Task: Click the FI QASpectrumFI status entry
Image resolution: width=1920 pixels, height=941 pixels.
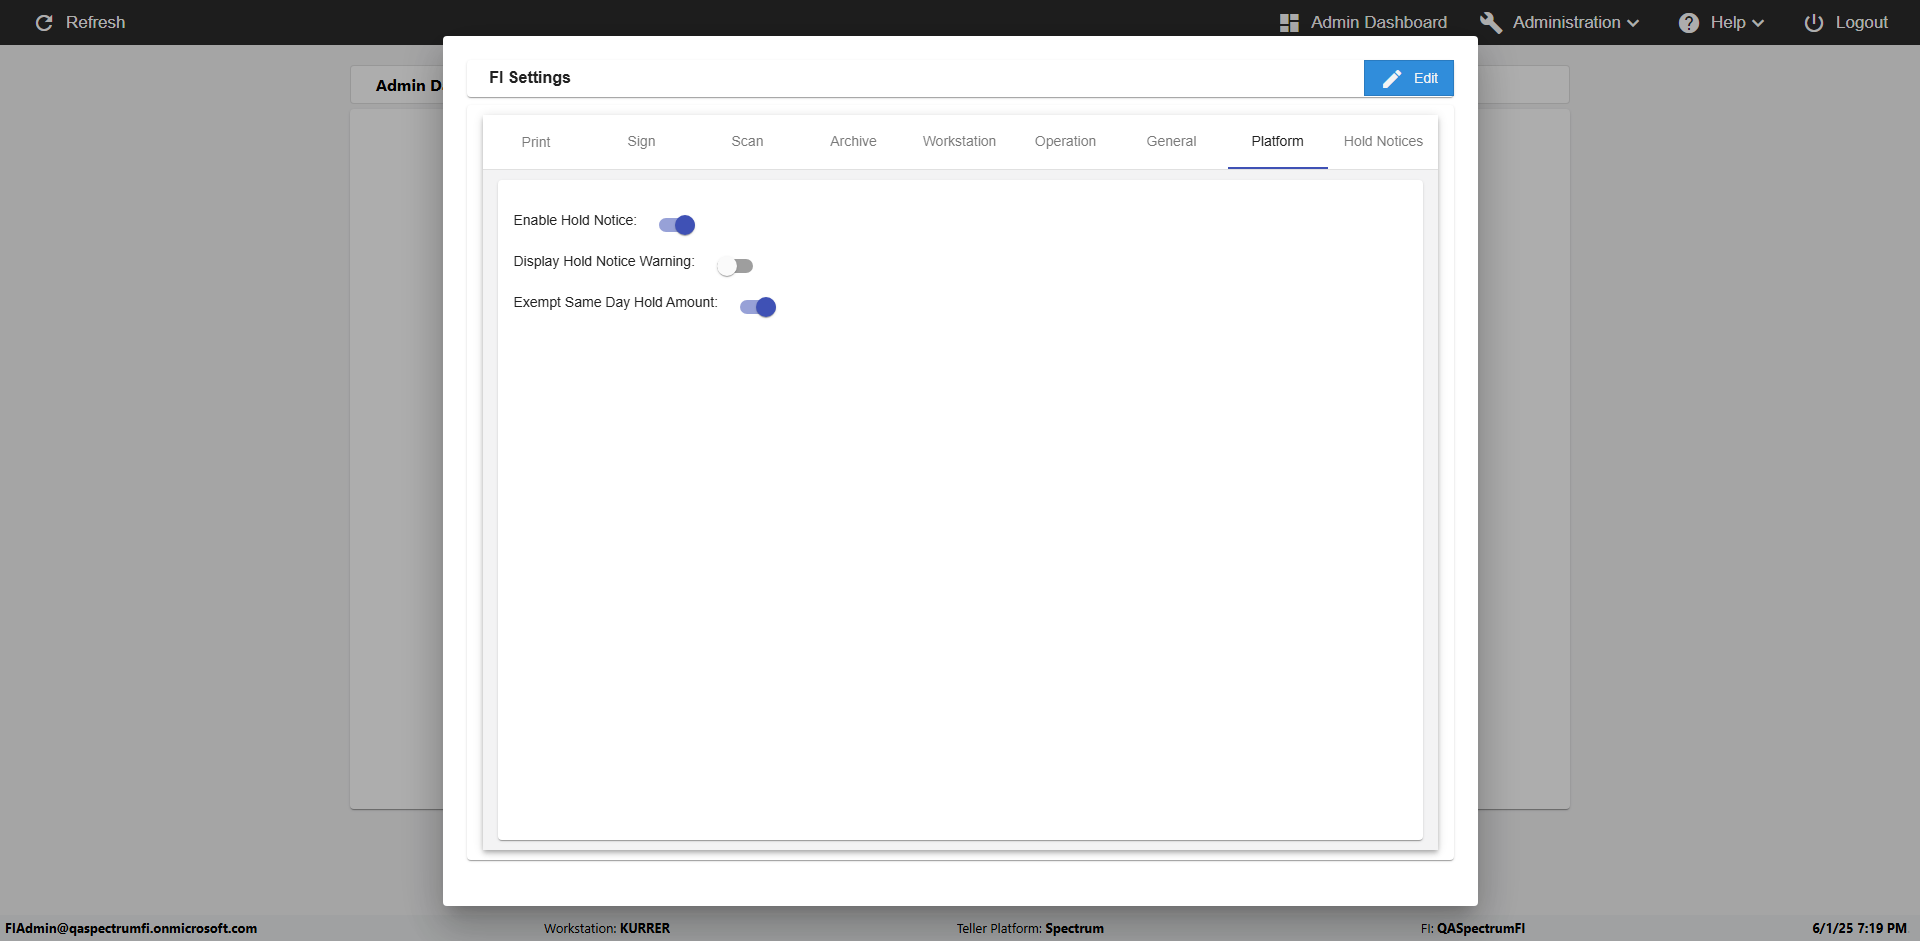Action: (1473, 929)
